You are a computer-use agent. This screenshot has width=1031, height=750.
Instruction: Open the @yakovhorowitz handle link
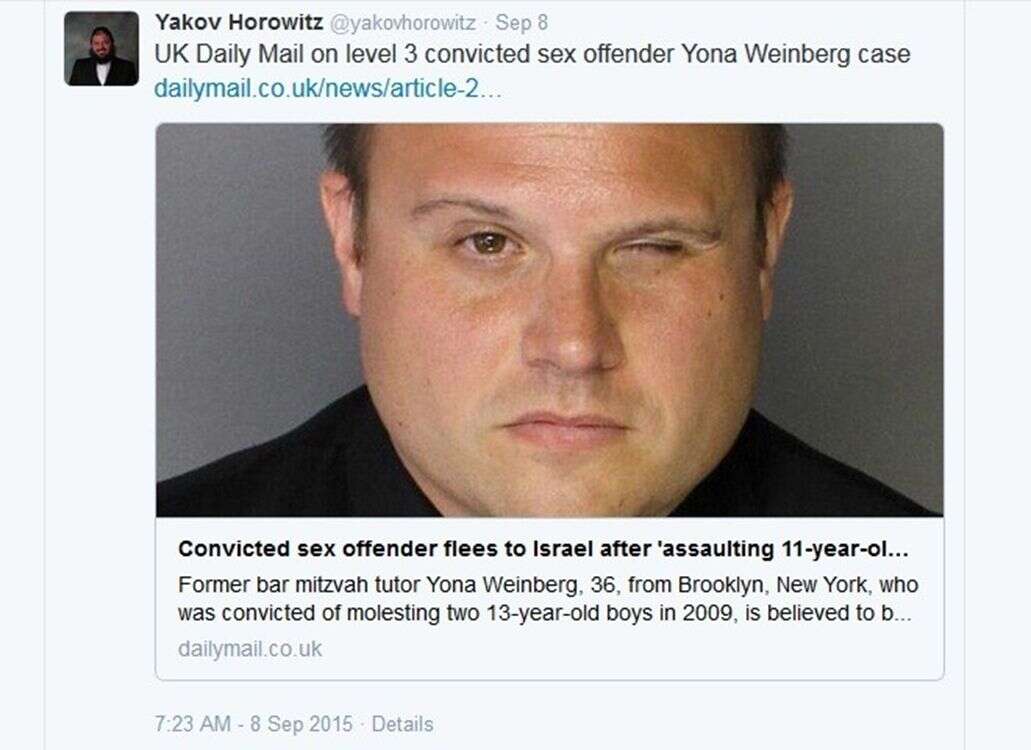pyautogui.click(x=402, y=23)
